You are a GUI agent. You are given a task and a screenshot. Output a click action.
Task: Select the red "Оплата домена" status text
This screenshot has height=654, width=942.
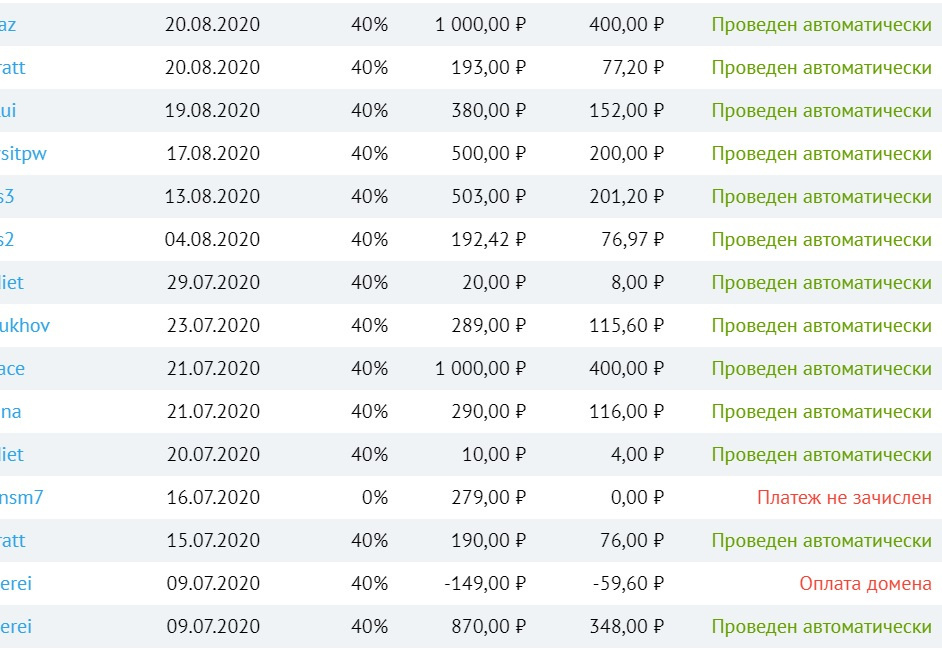pyautogui.click(x=865, y=584)
